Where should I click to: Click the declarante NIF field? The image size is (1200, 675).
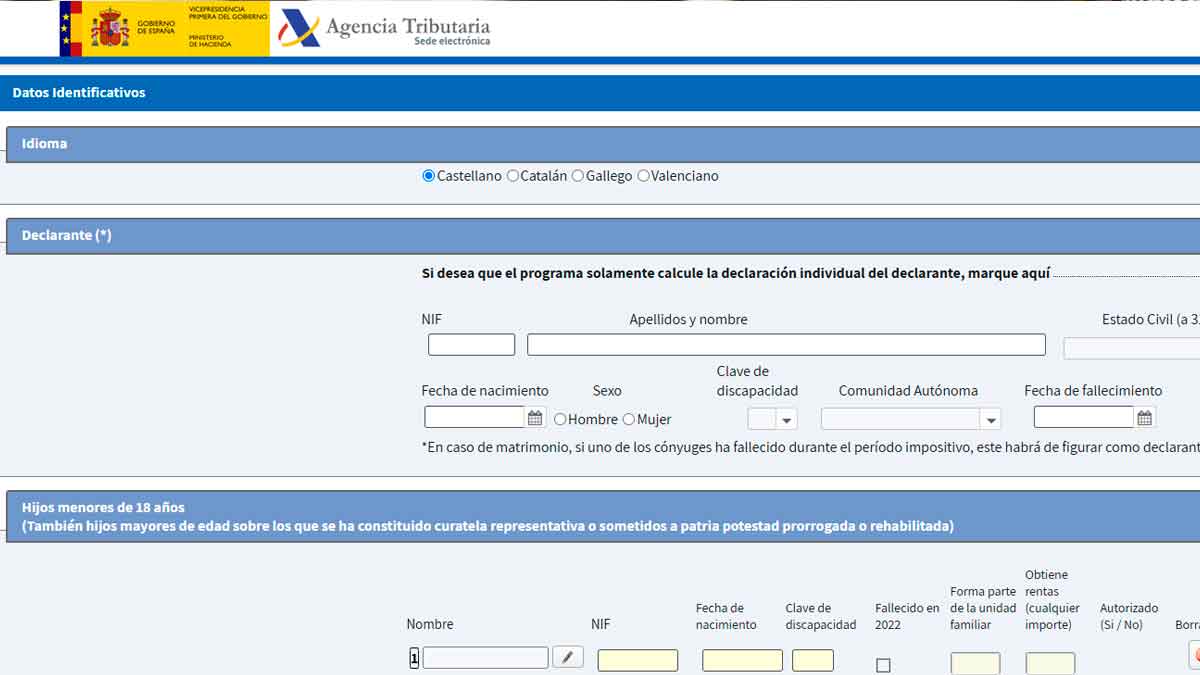click(x=471, y=345)
